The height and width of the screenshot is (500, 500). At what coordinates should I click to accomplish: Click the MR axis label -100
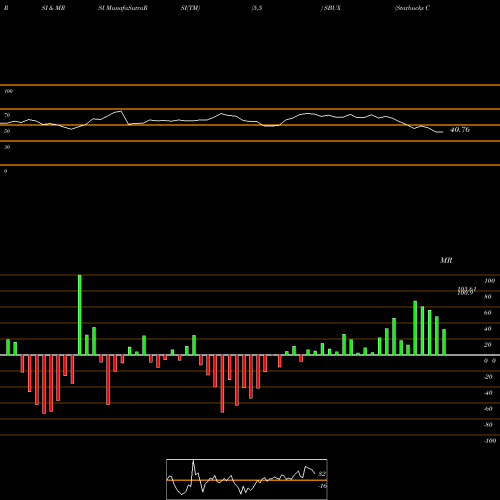point(490,441)
